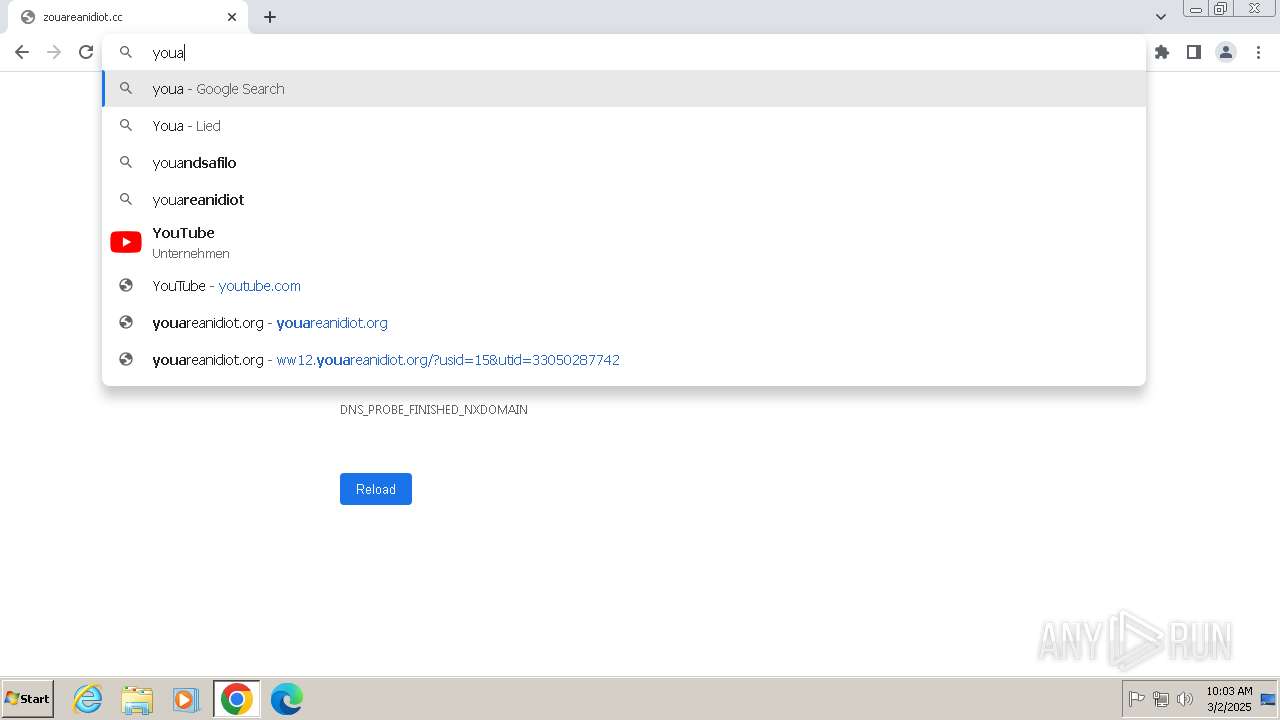Open the YouTube - youtube.com suggestion
Image resolution: width=1280 pixels, height=720 pixels.
pyautogui.click(x=624, y=286)
